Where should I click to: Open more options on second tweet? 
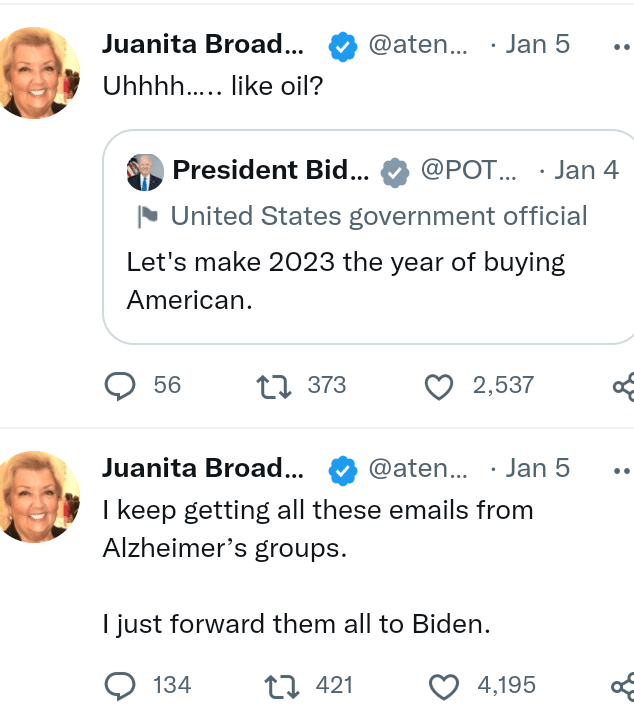click(x=622, y=468)
